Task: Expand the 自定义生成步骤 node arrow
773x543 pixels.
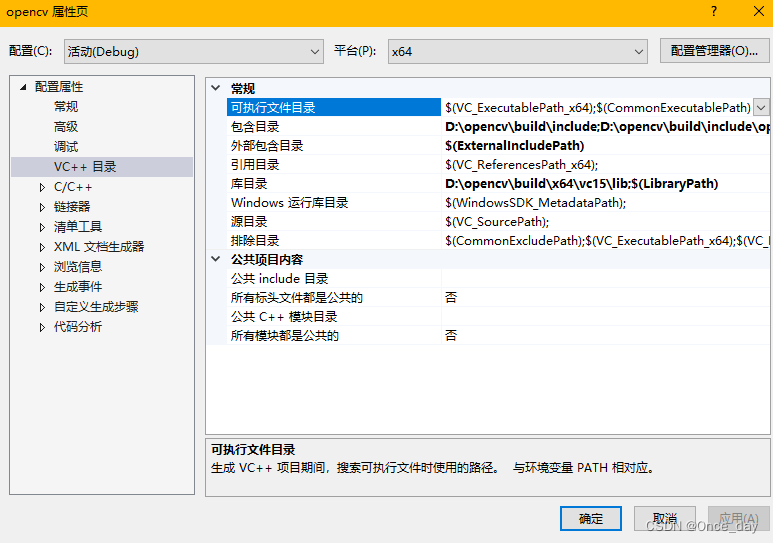Action: (x=42, y=307)
